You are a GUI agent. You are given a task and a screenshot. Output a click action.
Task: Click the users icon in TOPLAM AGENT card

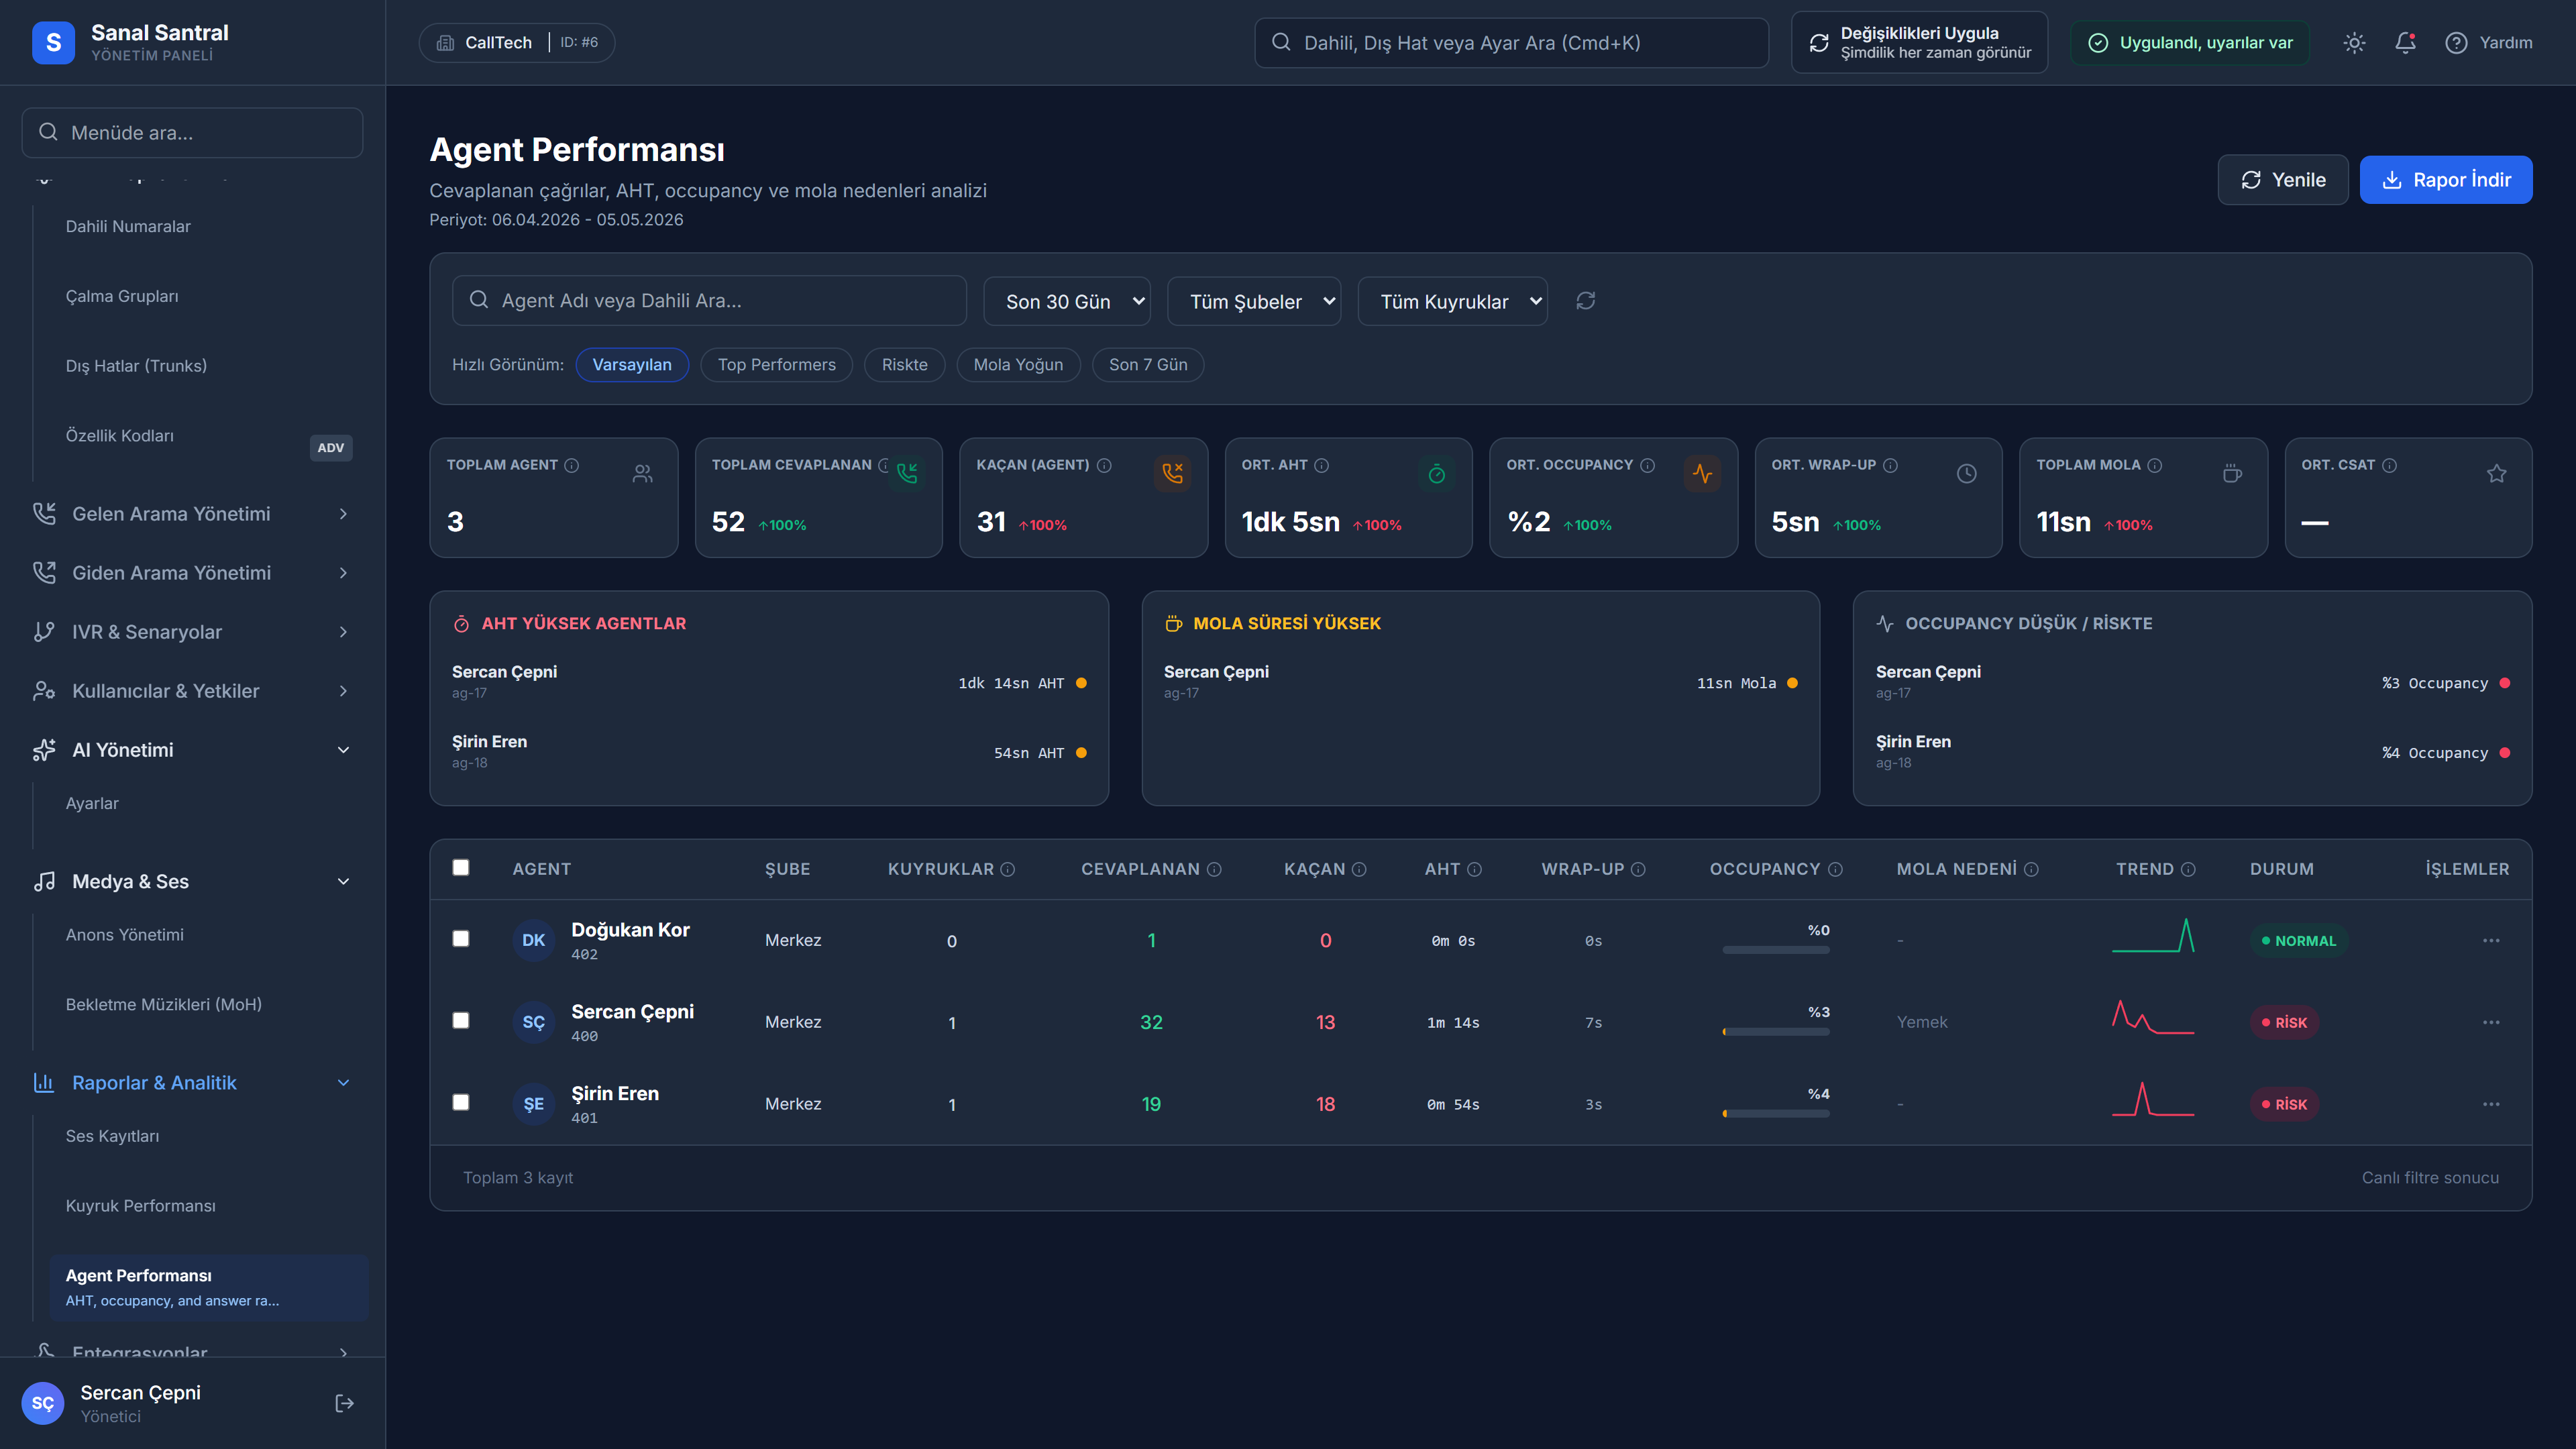643,474
